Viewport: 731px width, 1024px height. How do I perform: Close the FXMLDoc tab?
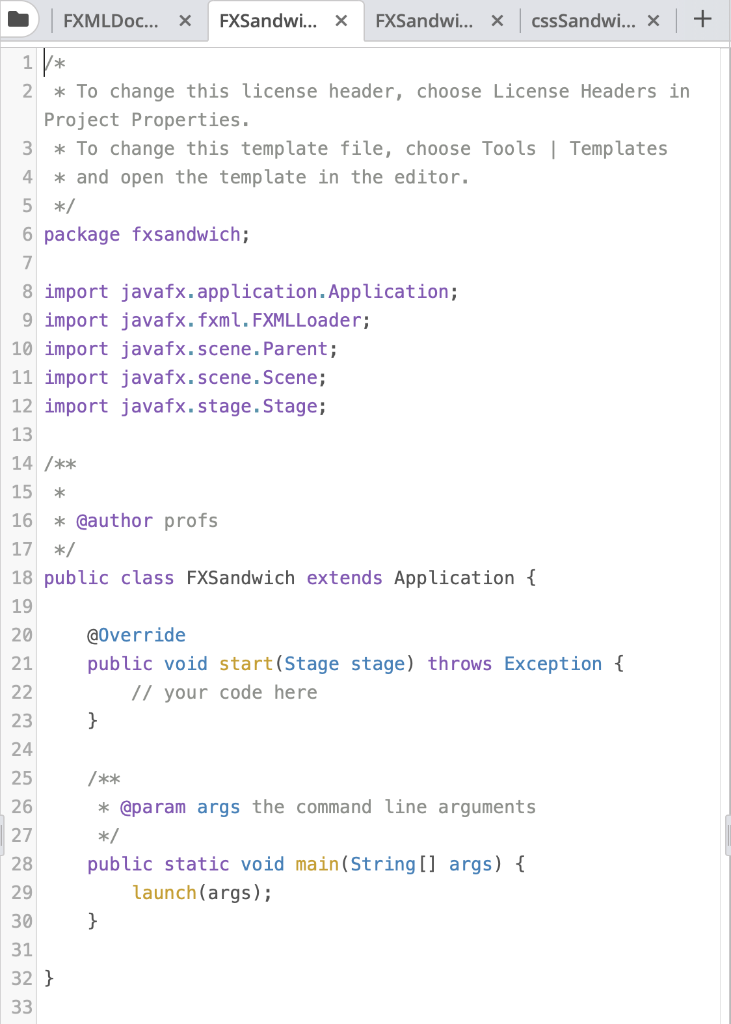pos(184,20)
